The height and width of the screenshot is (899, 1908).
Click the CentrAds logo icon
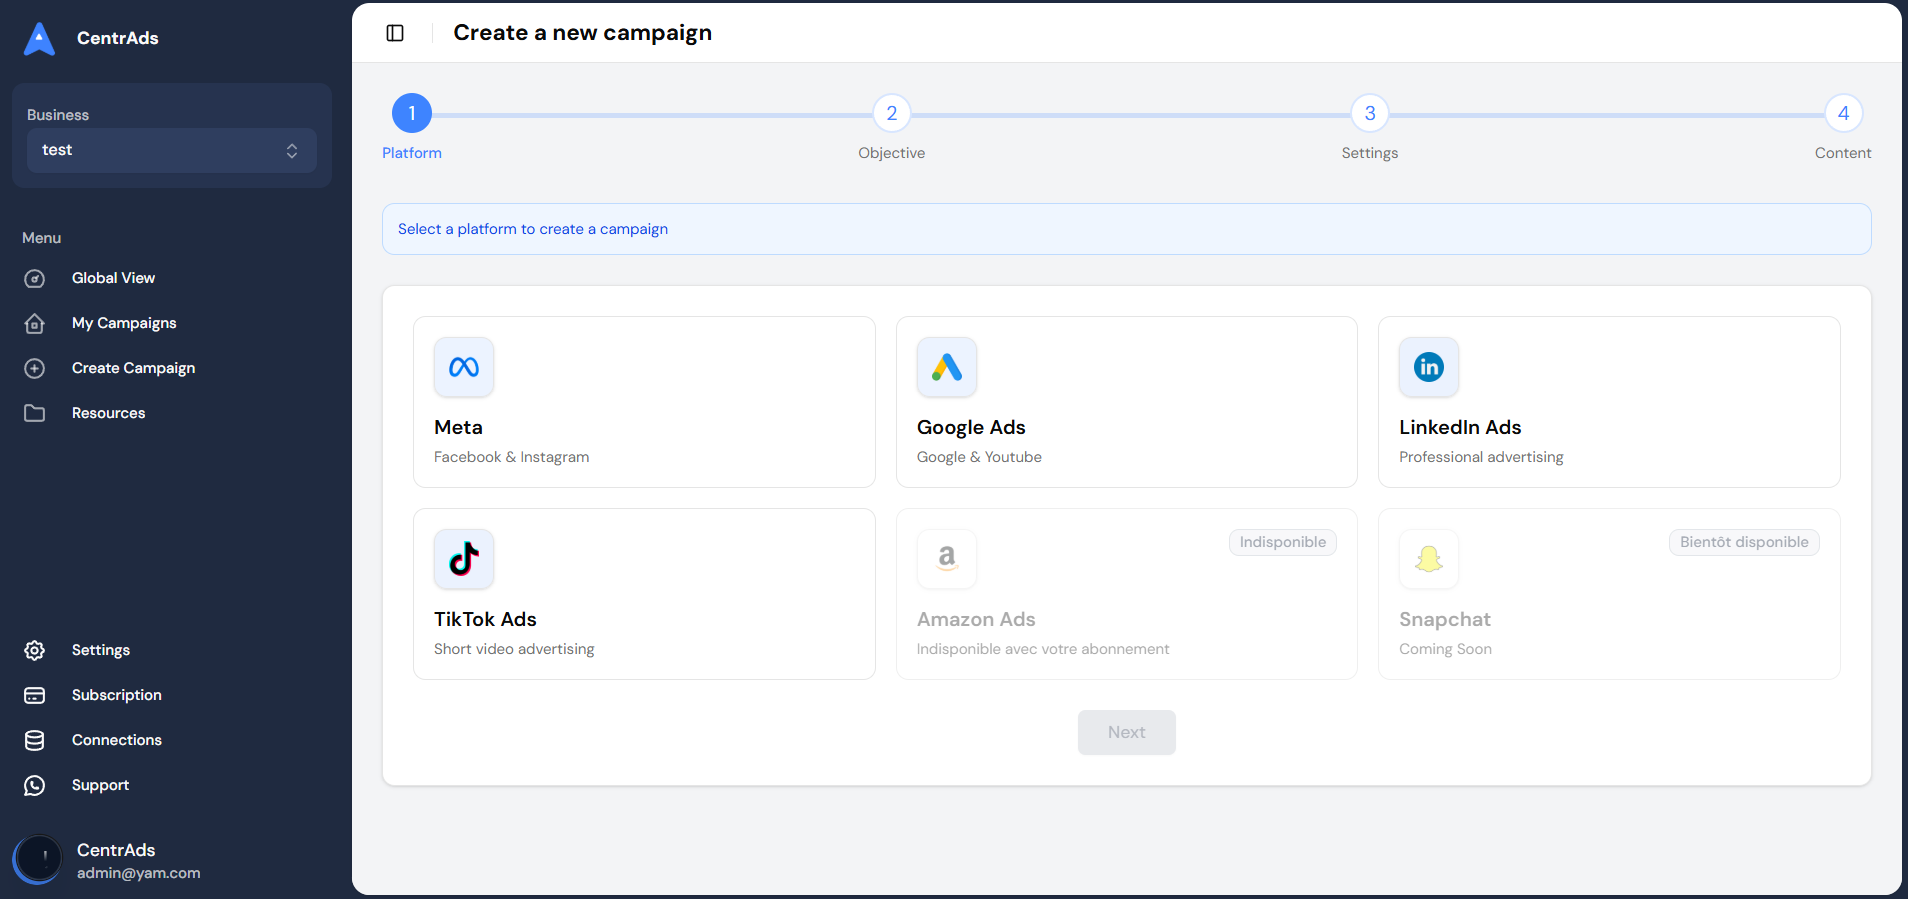pos(39,38)
